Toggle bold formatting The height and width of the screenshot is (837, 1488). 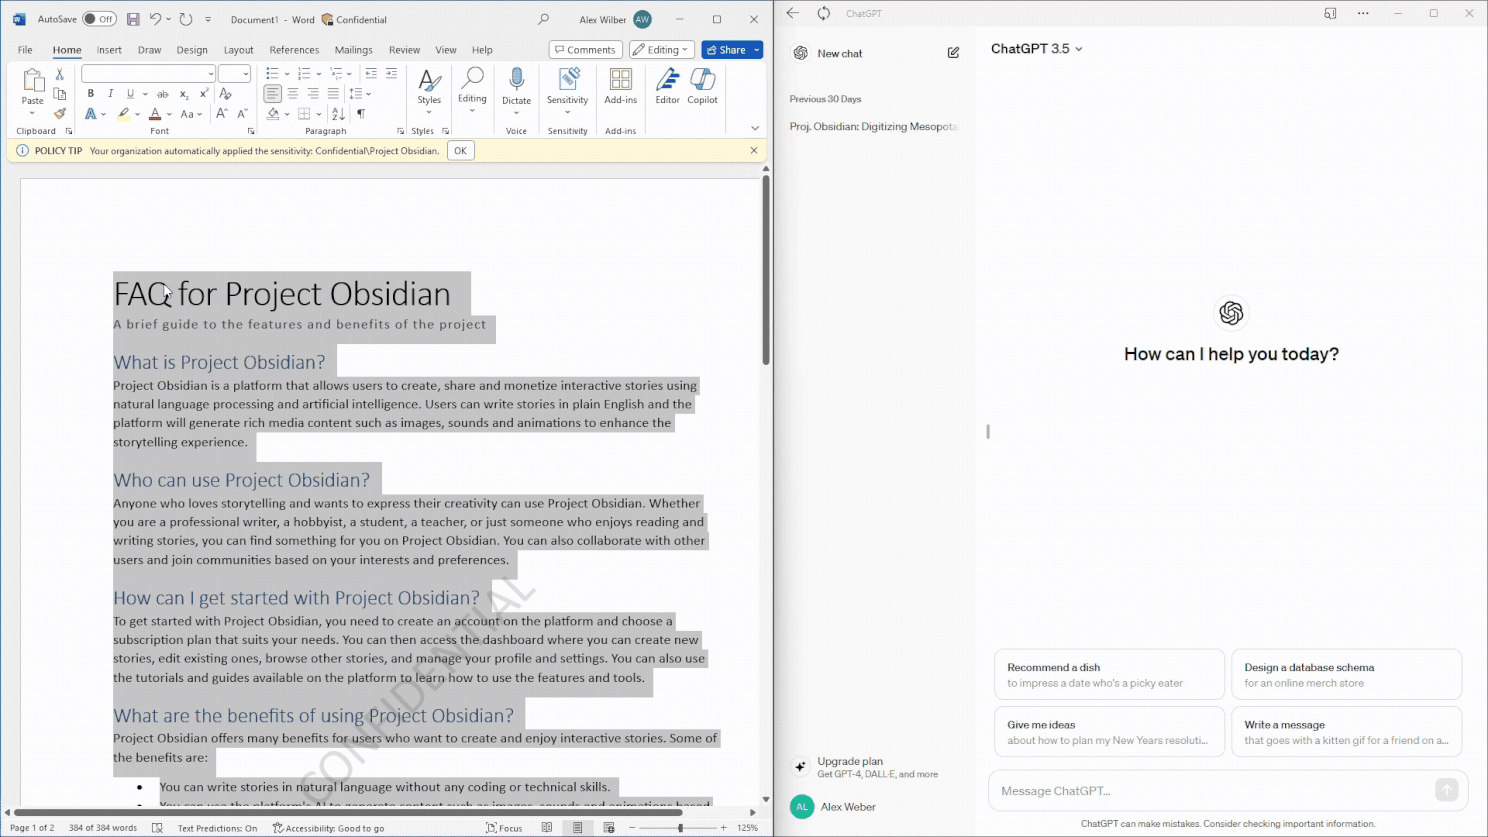pyautogui.click(x=91, y=94)
